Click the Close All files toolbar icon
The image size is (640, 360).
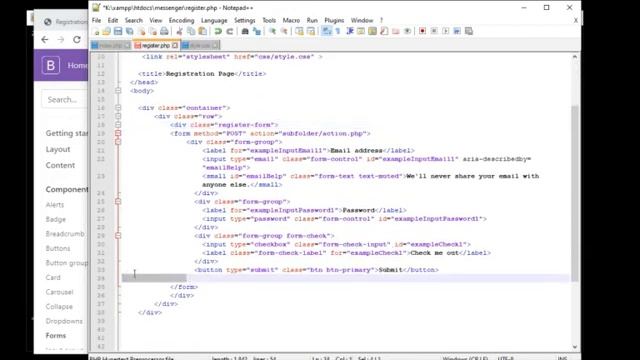pos(153,31)
